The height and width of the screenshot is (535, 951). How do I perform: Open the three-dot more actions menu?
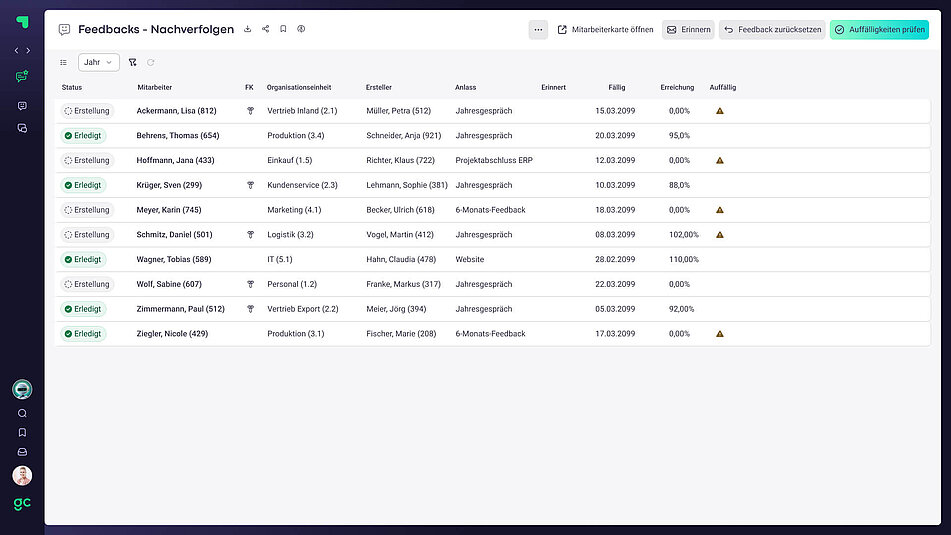(538, 30)
